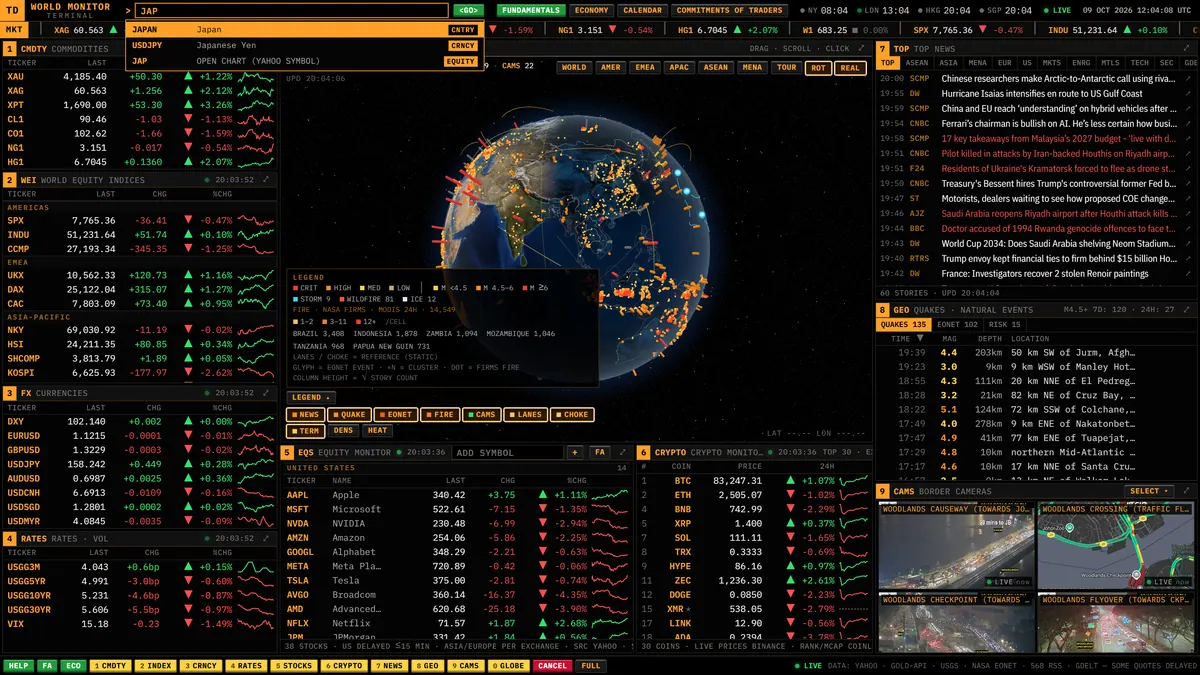Switch to the EONET 102 tab
Viewport: 1200px width, 675px height.
pos(957,324)
